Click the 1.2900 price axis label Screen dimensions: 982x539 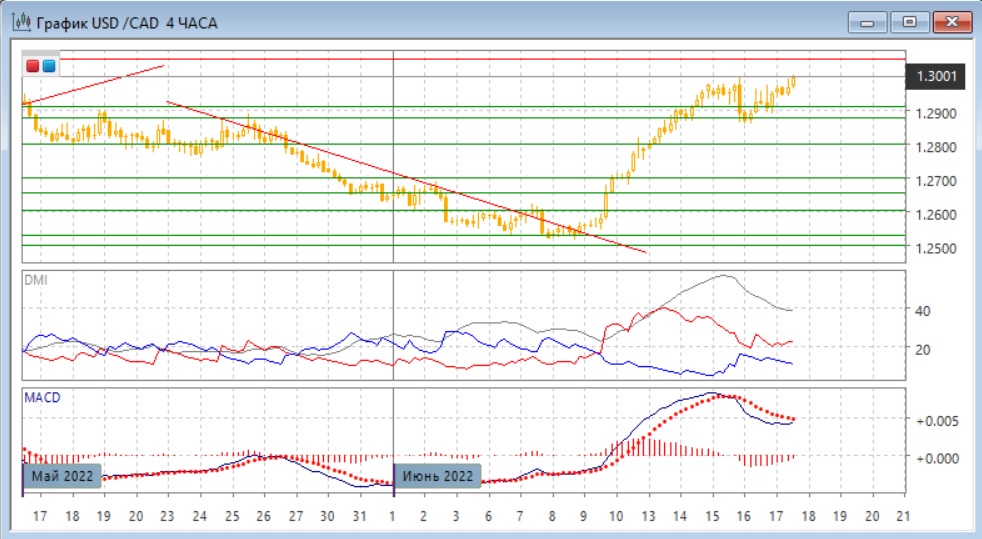tap(936, 113)
